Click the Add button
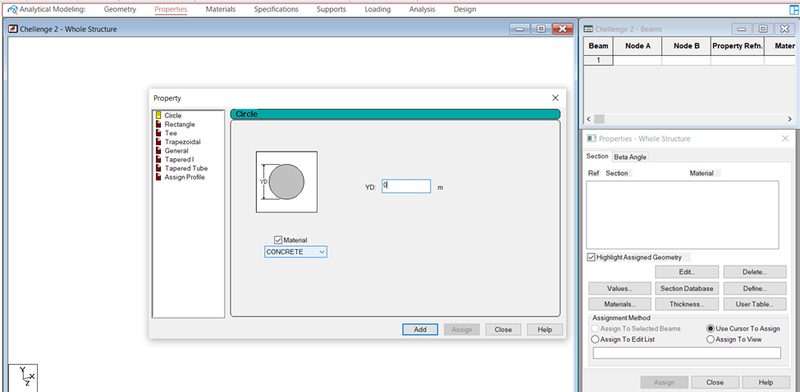The height and width of the screenshot is (392, 800). (420, 330)
